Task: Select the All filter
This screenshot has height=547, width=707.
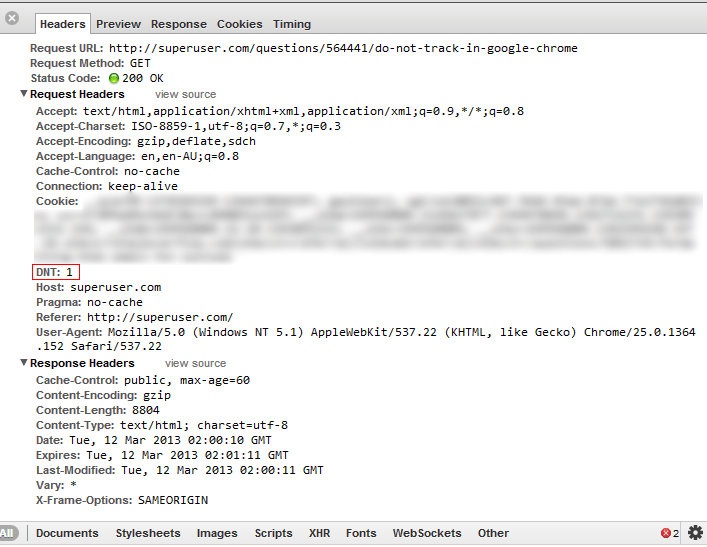Action: (x=8, y=533)
